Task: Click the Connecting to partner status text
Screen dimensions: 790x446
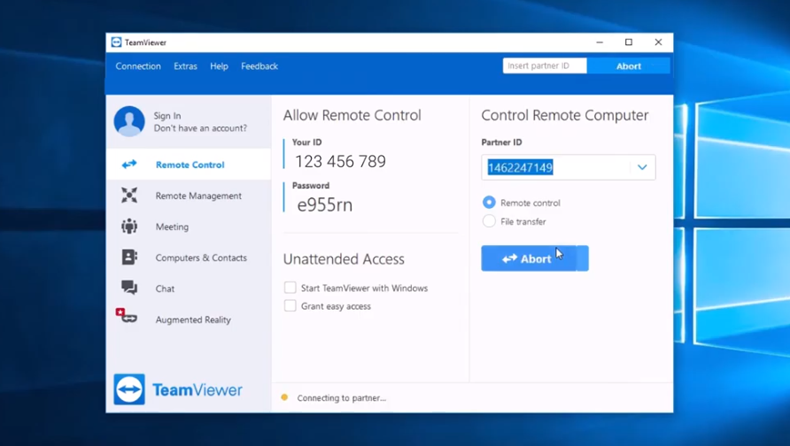Action: pos(342,398)
